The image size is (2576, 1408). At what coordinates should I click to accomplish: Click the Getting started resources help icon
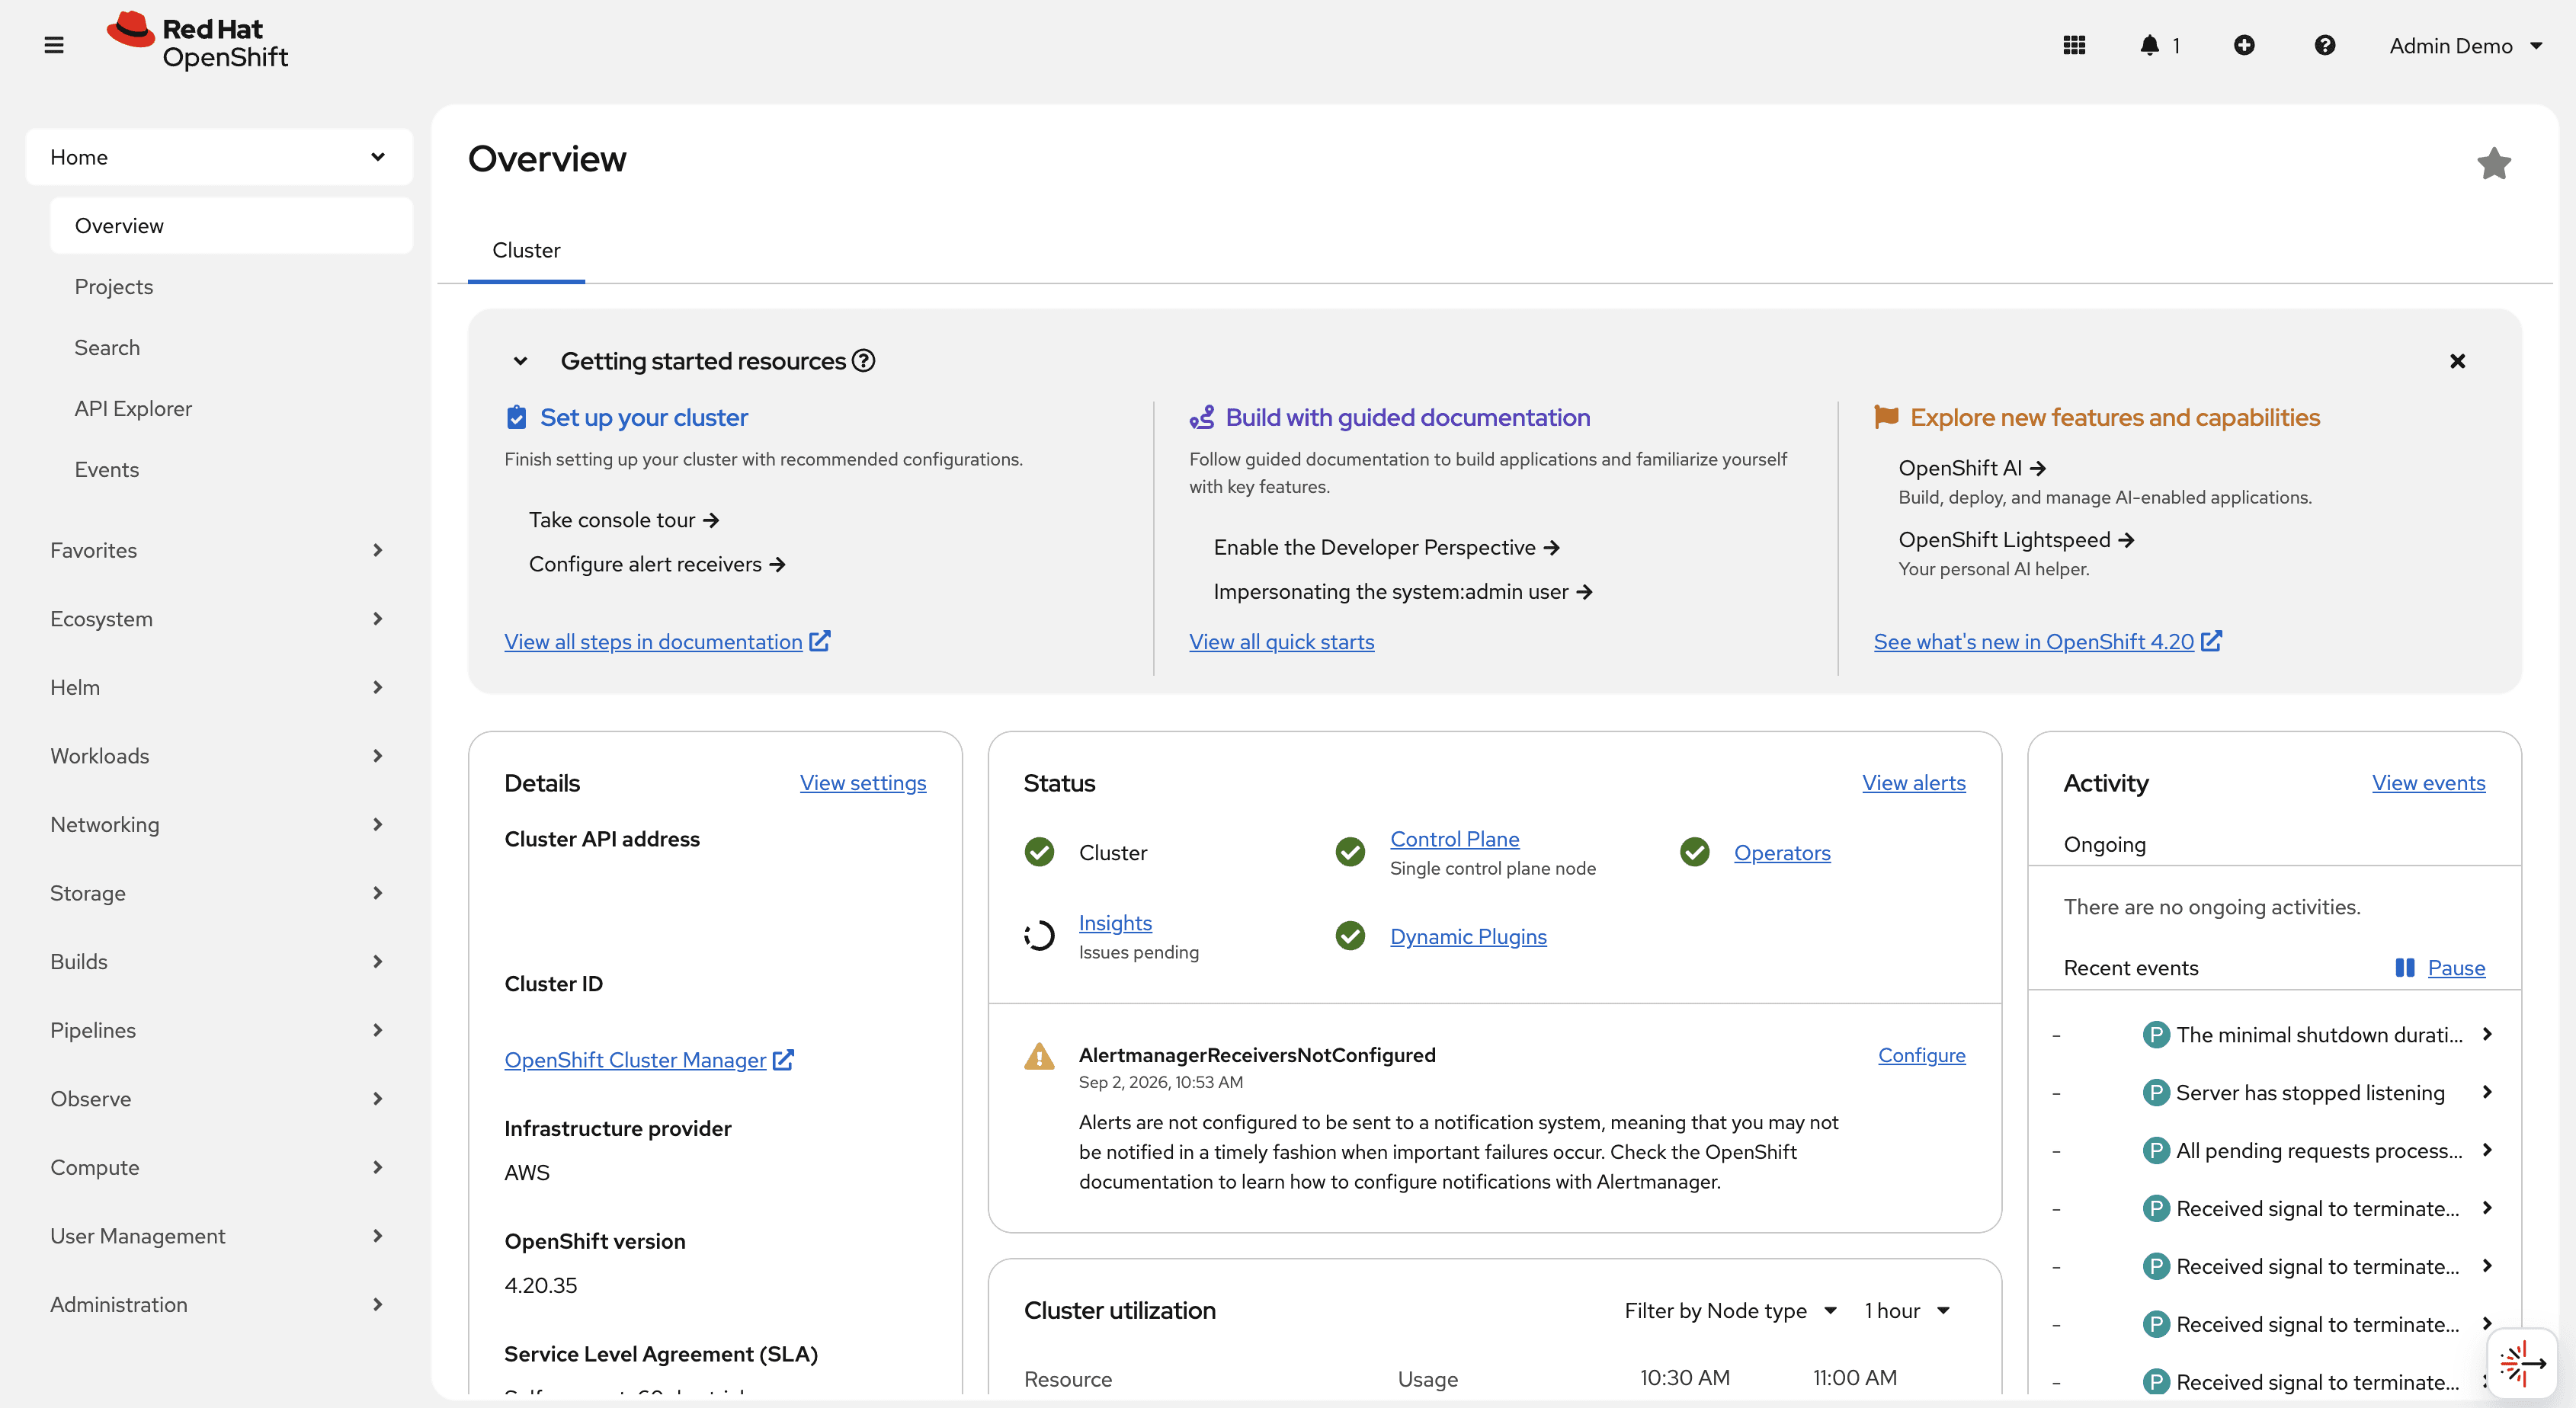point(864,361)
